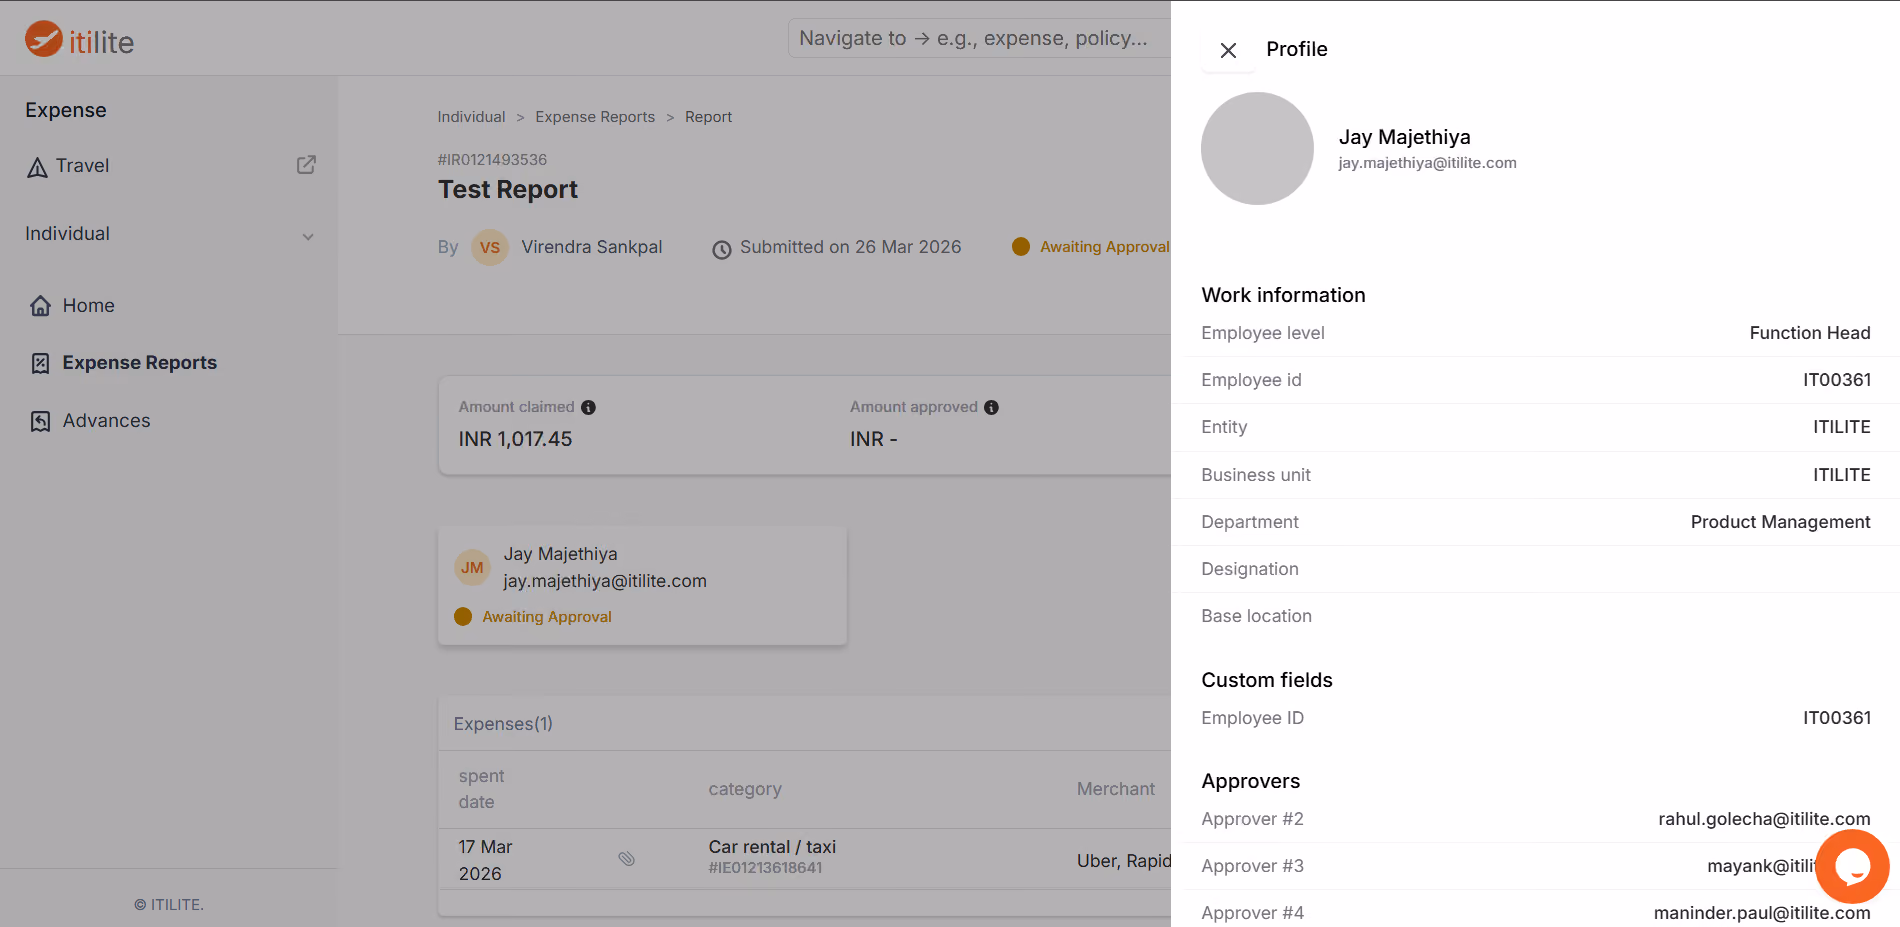Click the Report breadcrumb
Viewport: 1900px width, 927px height.
point(708,117)
